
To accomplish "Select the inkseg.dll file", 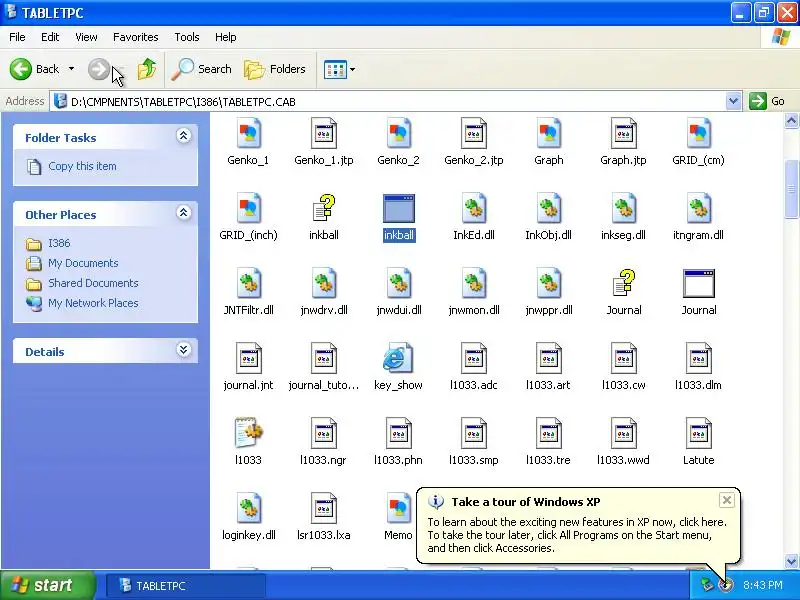I will tap(623, 217).
